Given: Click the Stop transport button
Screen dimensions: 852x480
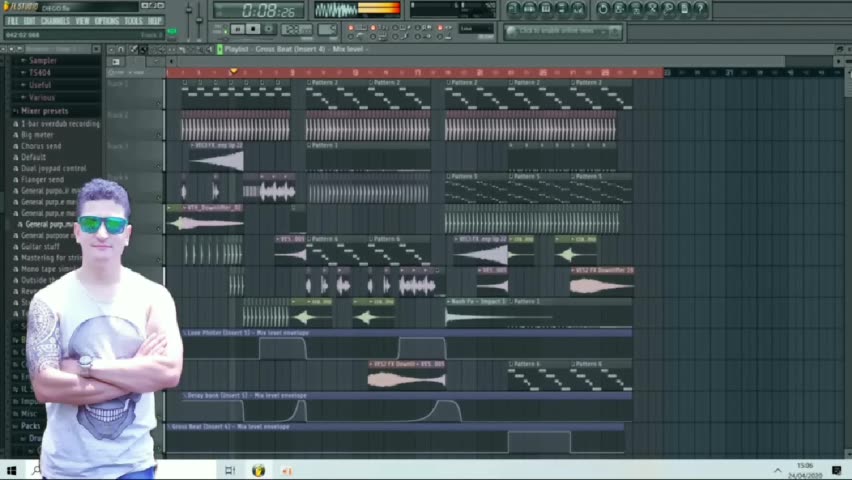Looking at the screenshot, I should pyautogui.click(x=254, y=29).
